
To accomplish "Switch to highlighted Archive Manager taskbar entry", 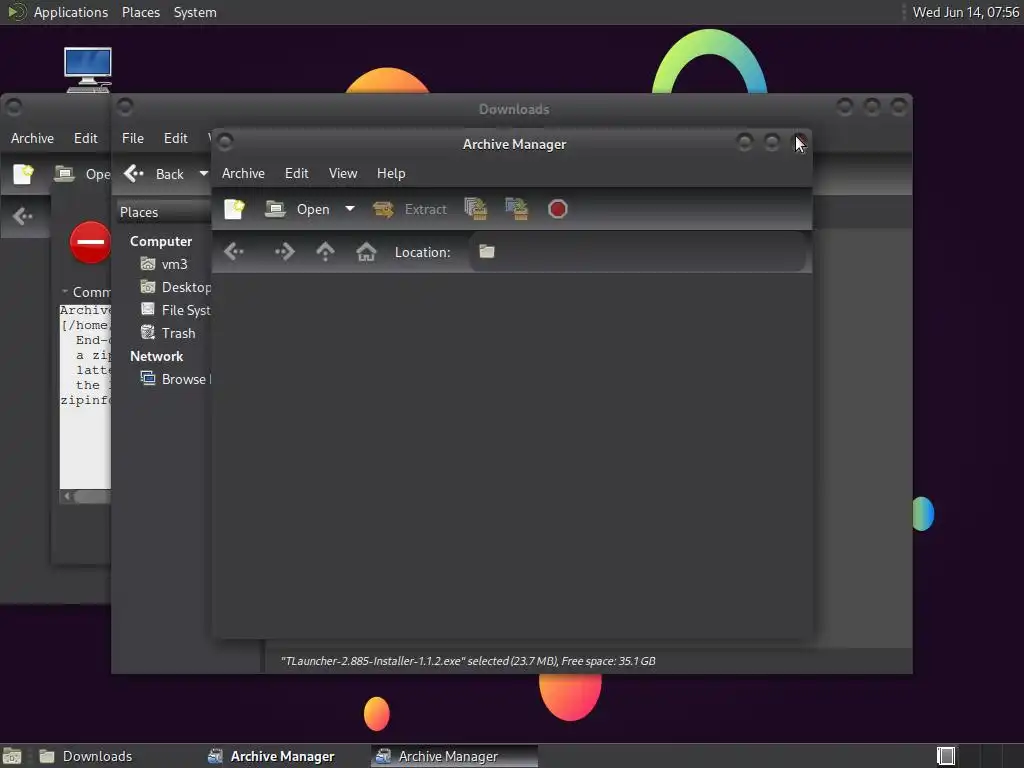I will point(455,756).
